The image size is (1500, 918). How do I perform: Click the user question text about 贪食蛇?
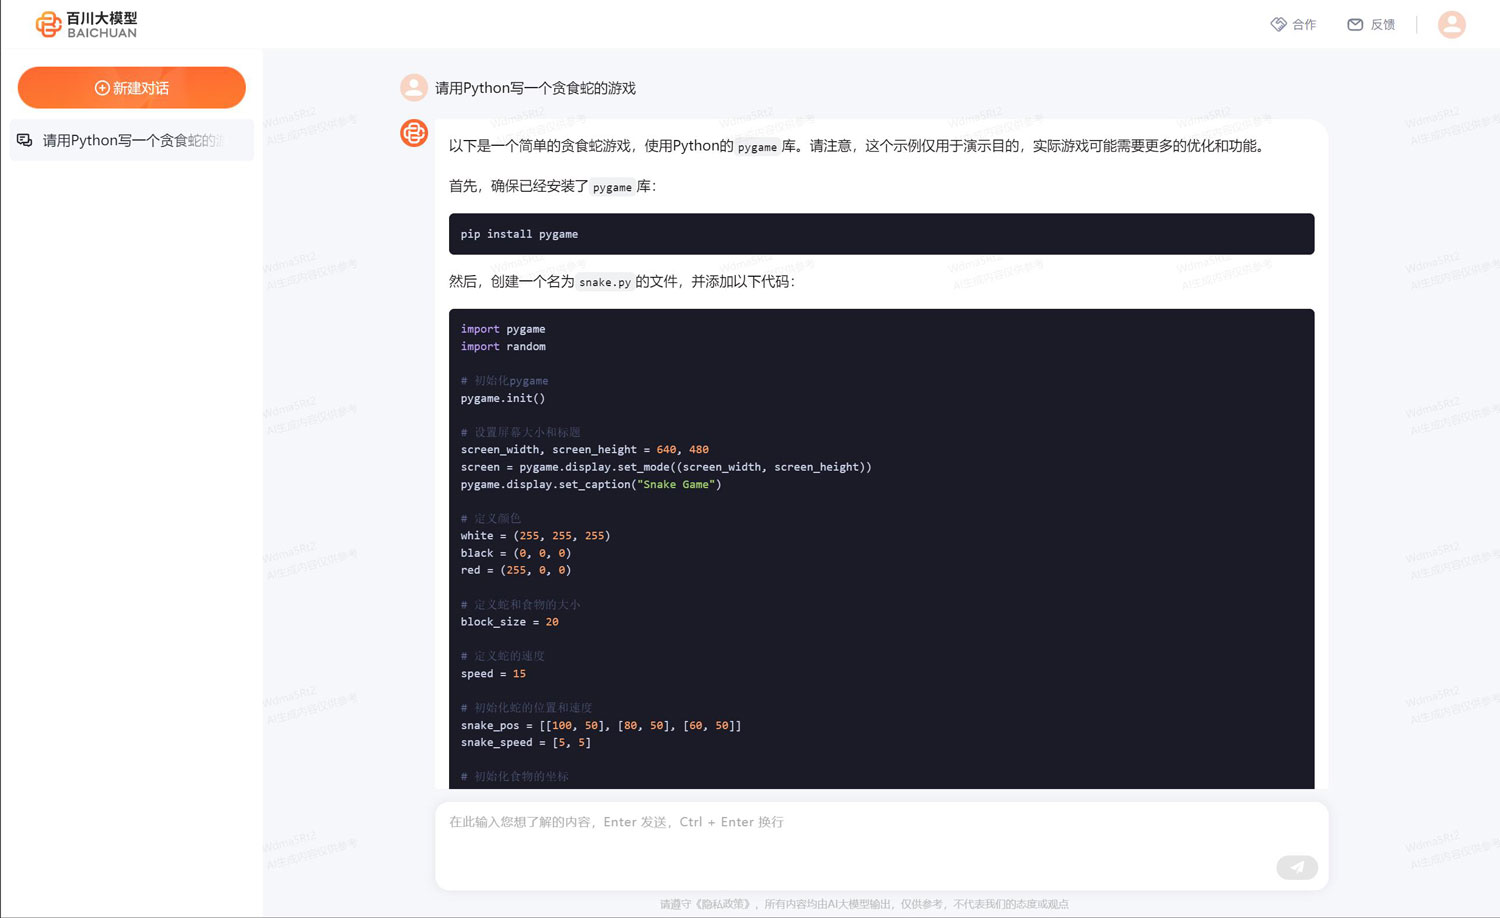click(x=535, y=88)
